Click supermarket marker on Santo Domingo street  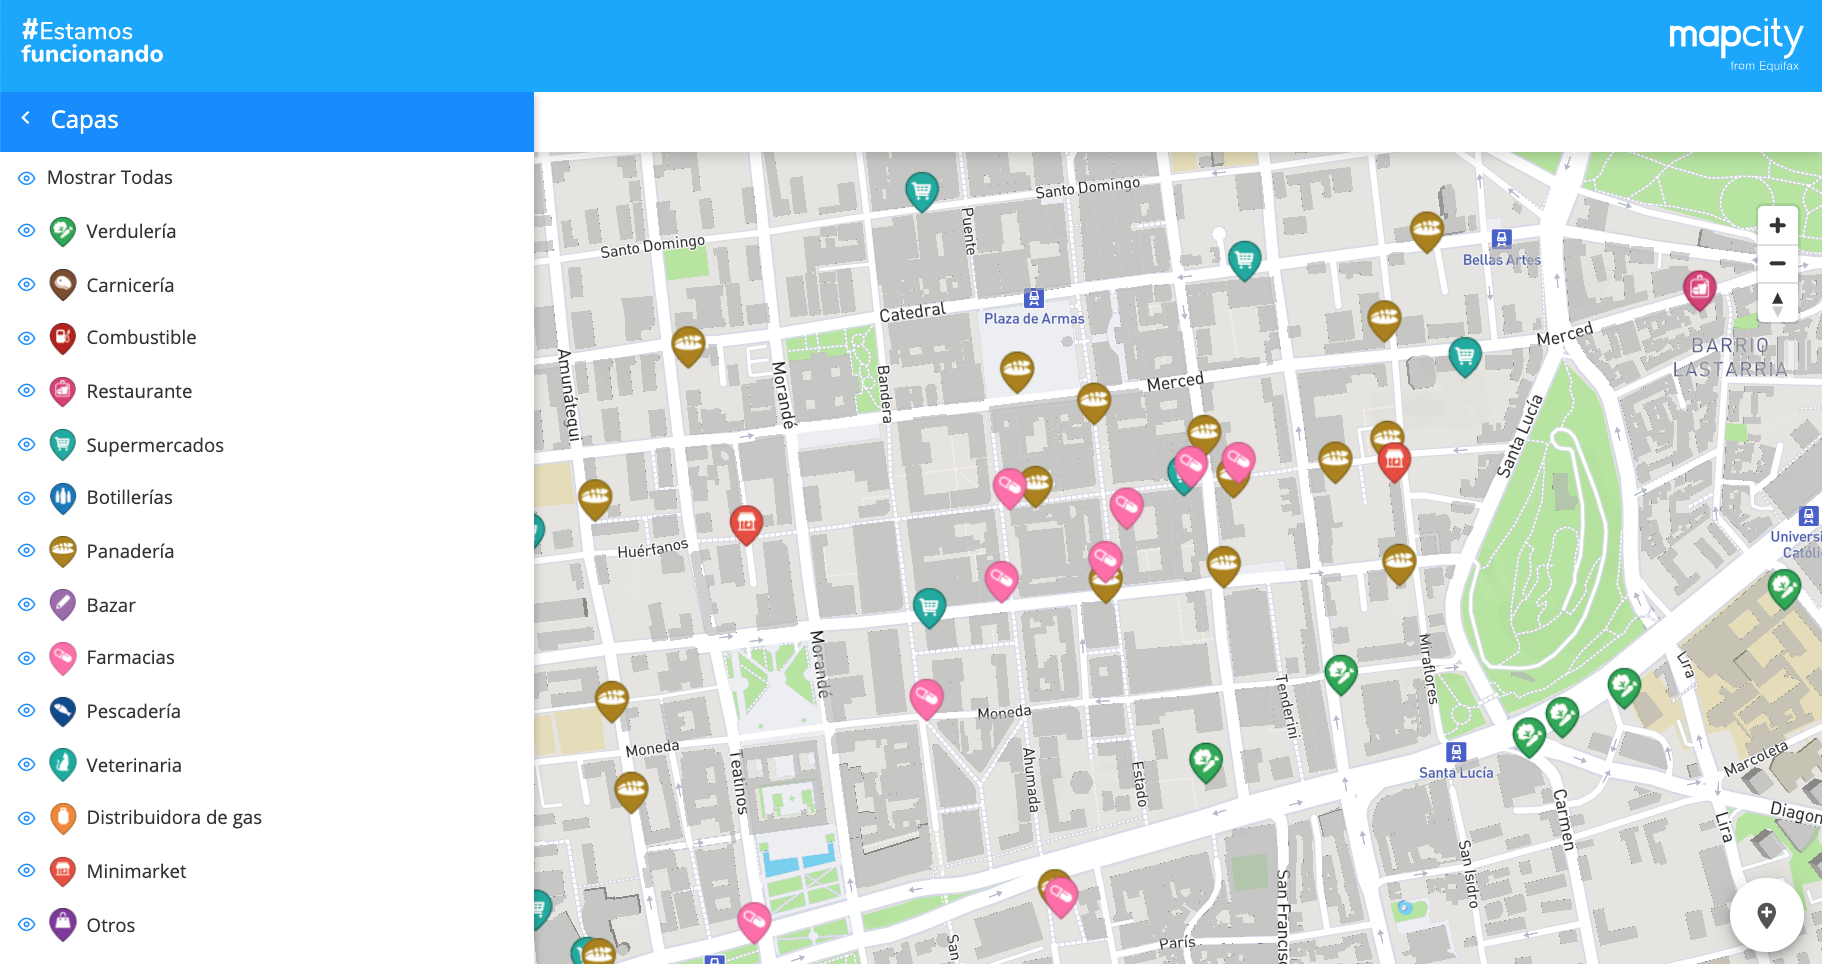(921, 189)
